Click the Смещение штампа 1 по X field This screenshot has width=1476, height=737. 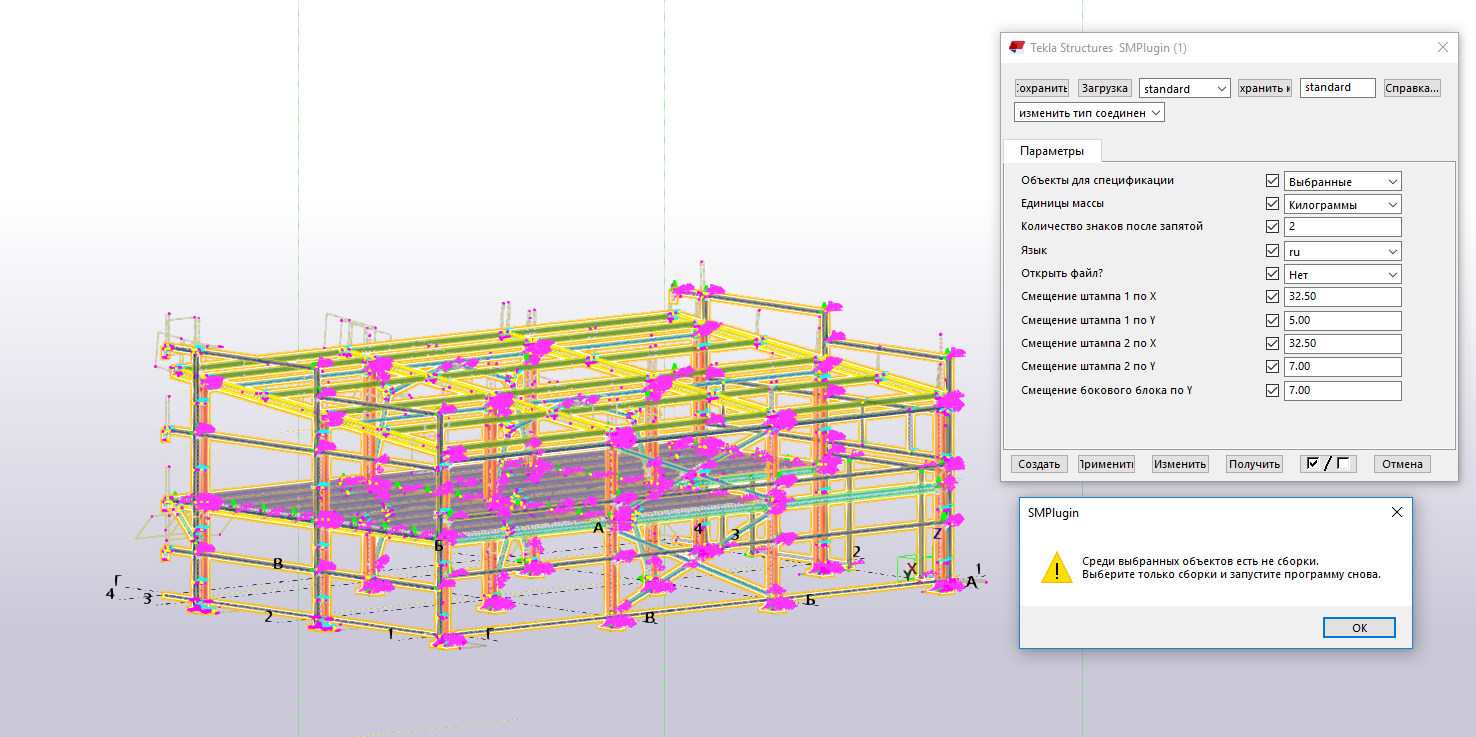(1342, 297)
